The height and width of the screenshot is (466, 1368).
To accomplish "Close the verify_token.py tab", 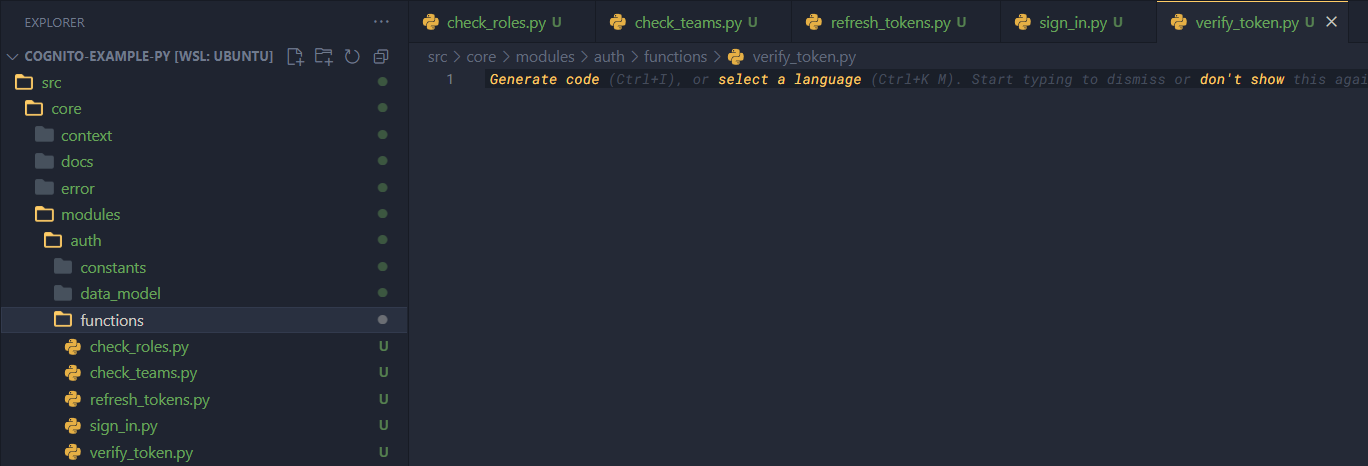I will pos(1331,22).
